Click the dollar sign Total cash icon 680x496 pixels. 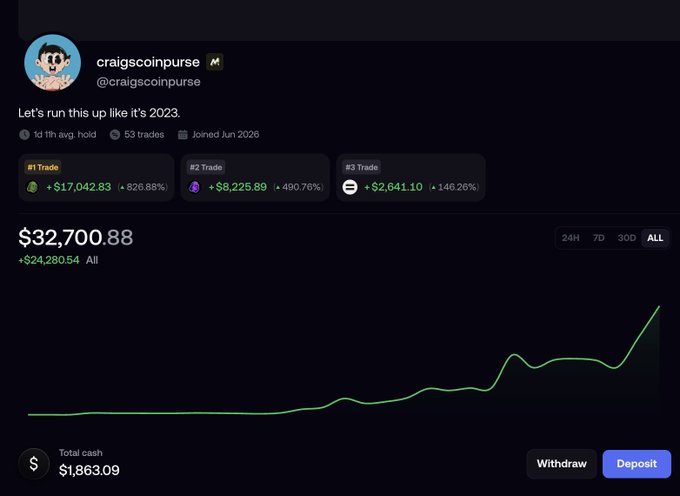tap(34, 463)
